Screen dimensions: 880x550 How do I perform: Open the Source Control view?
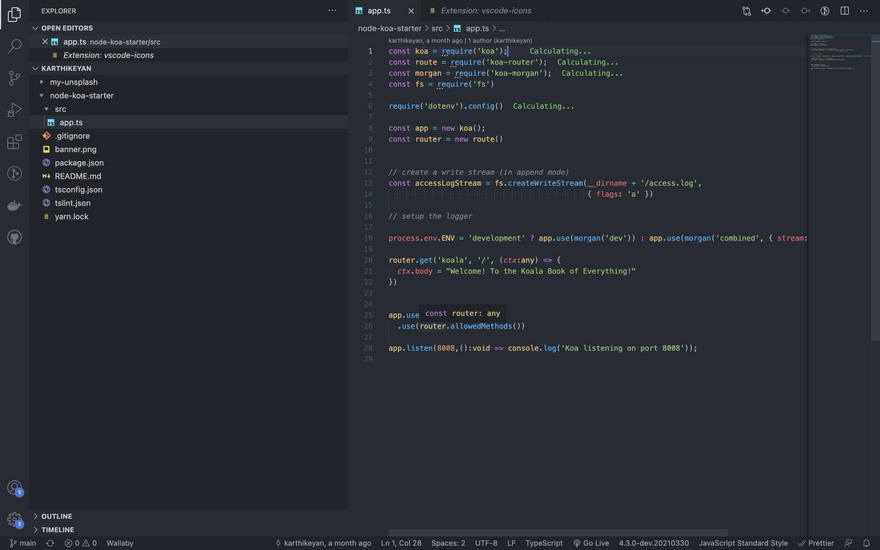(x=14, y=78)
